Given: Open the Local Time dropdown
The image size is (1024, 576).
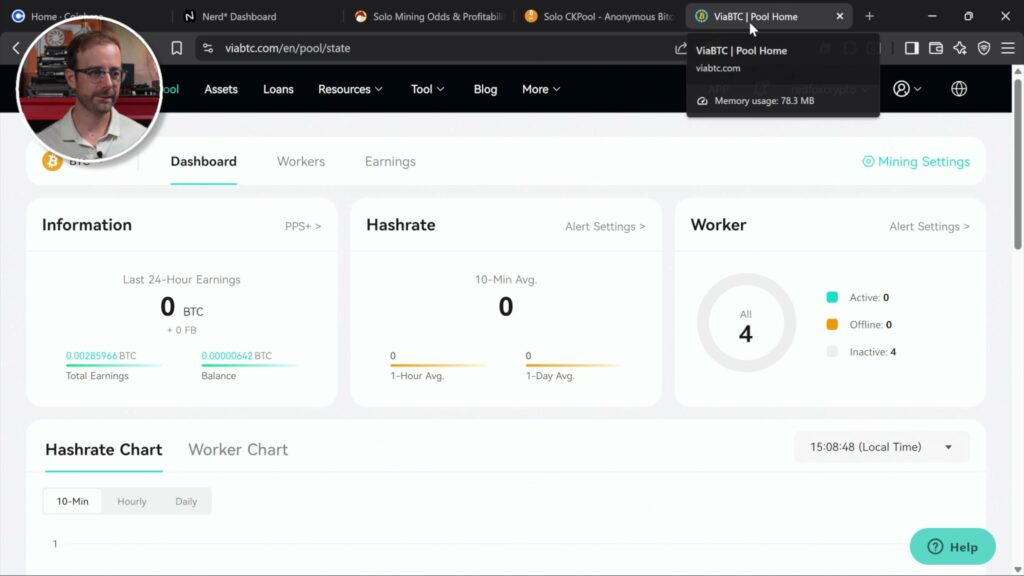Looking at the screenshot, I should point(882,447).
